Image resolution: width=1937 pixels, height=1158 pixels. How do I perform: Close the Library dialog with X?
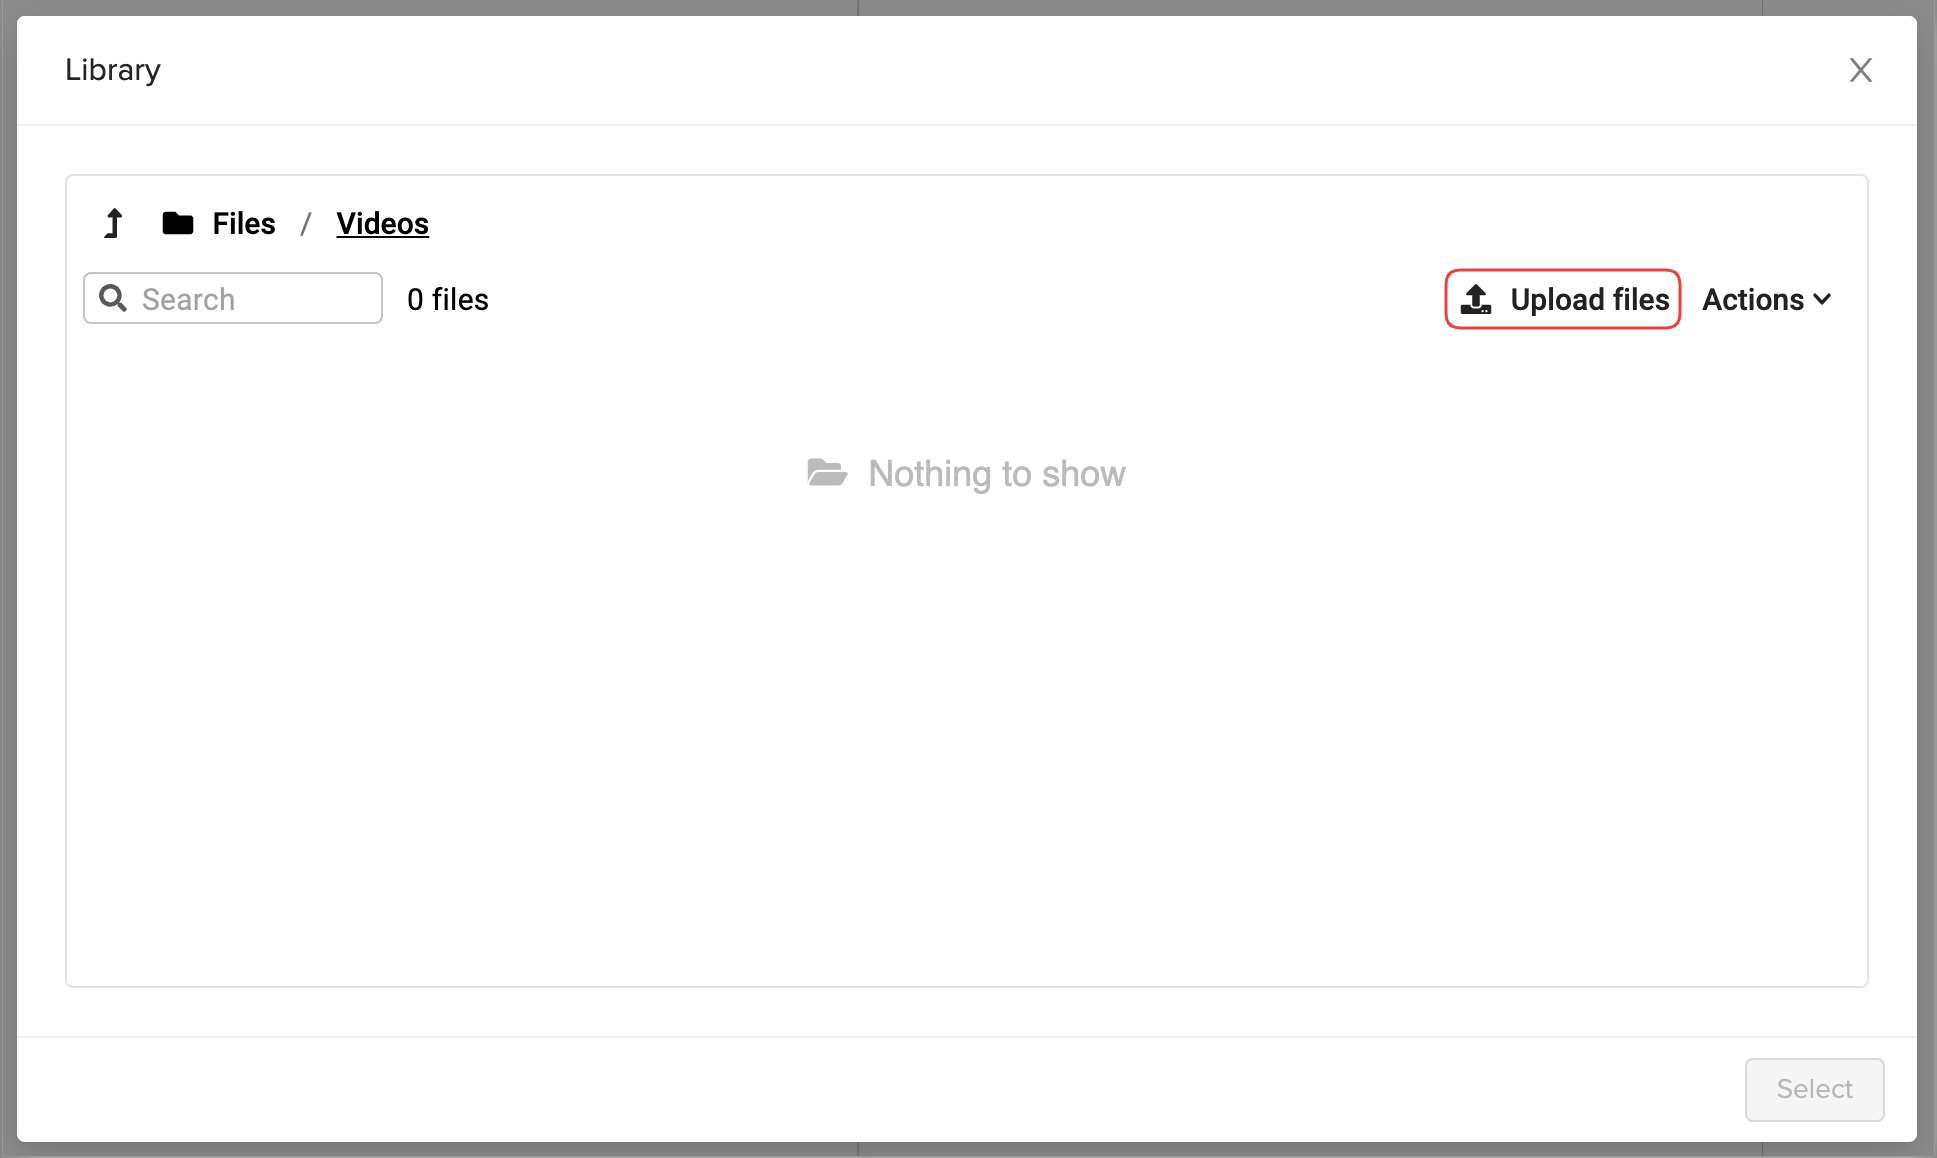point(1860,70)
